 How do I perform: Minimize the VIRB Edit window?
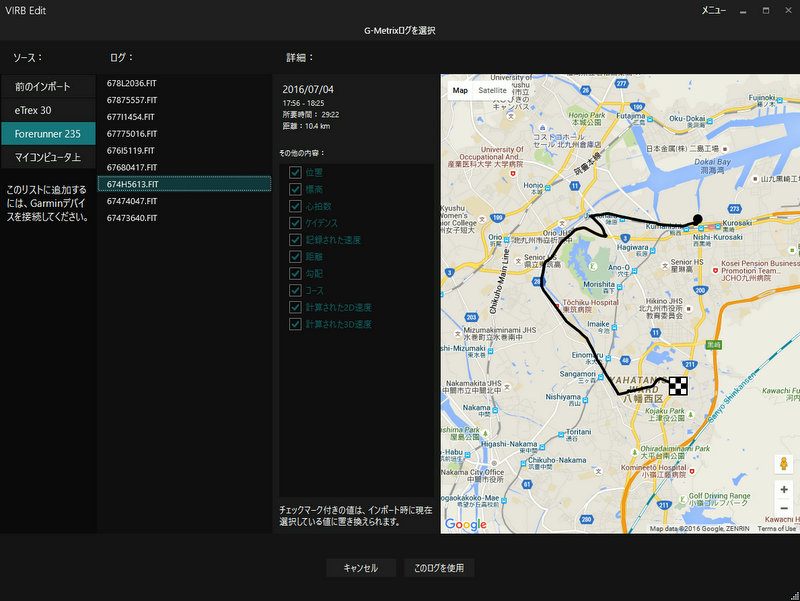pyautogui.click(x=743, y=11)
